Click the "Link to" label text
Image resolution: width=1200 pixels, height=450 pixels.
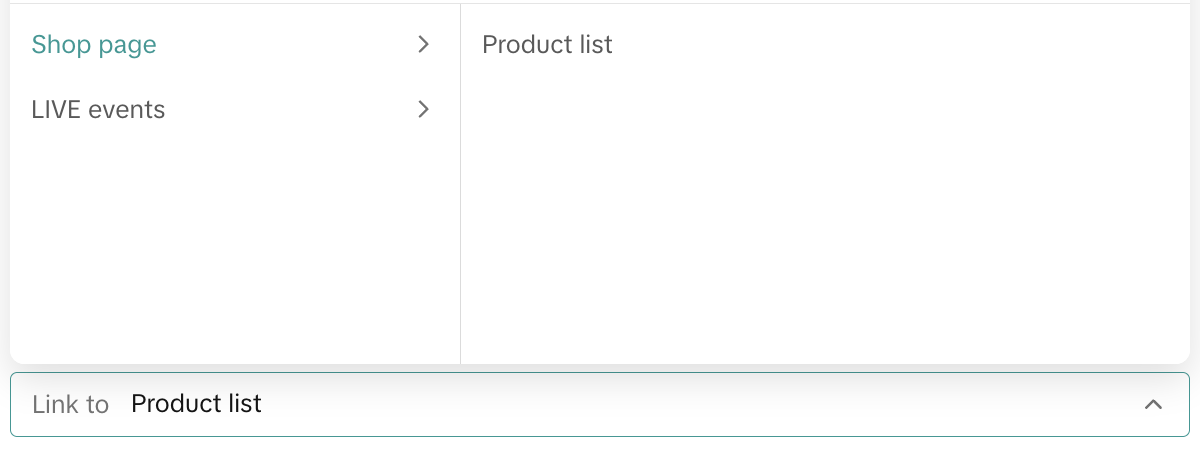pos(70,405)
